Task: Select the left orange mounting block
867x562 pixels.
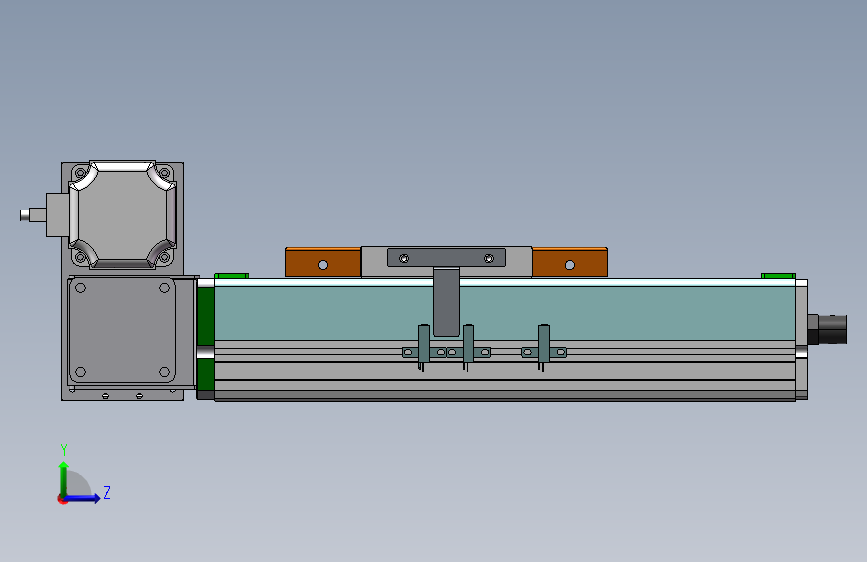Action: (x=323, y=262)
